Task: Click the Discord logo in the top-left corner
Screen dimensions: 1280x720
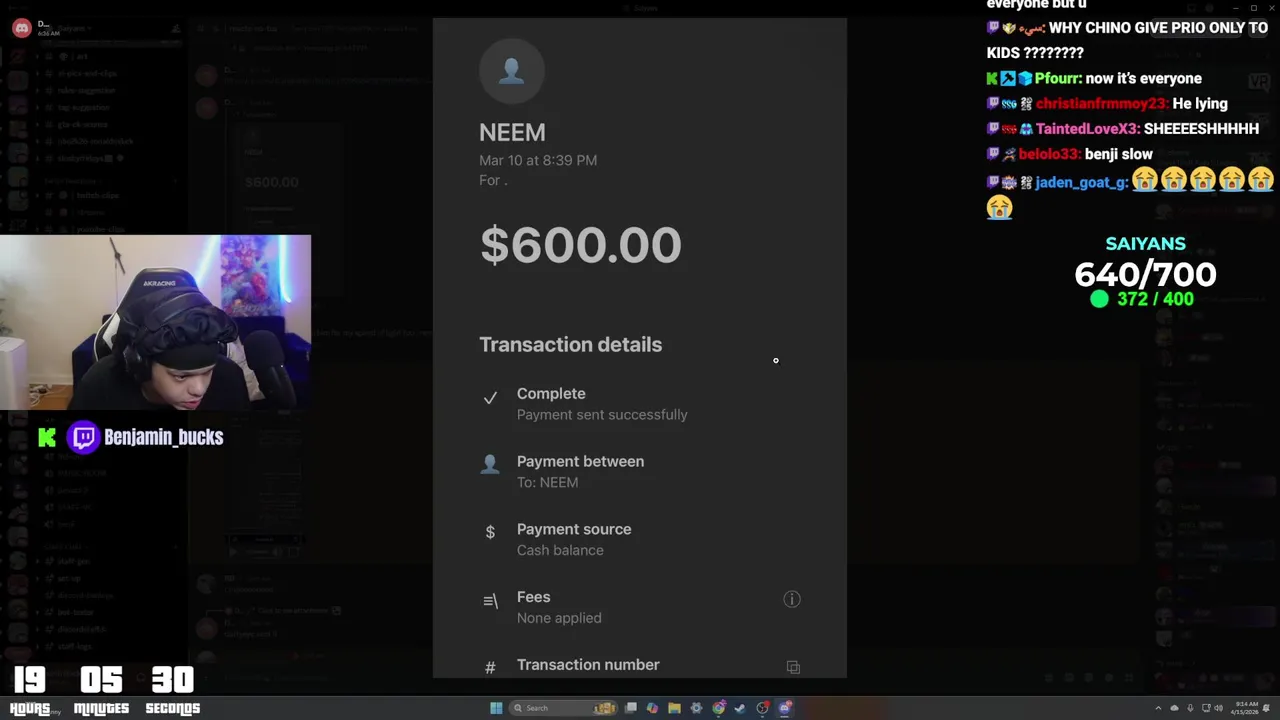Action: (21, 28)
